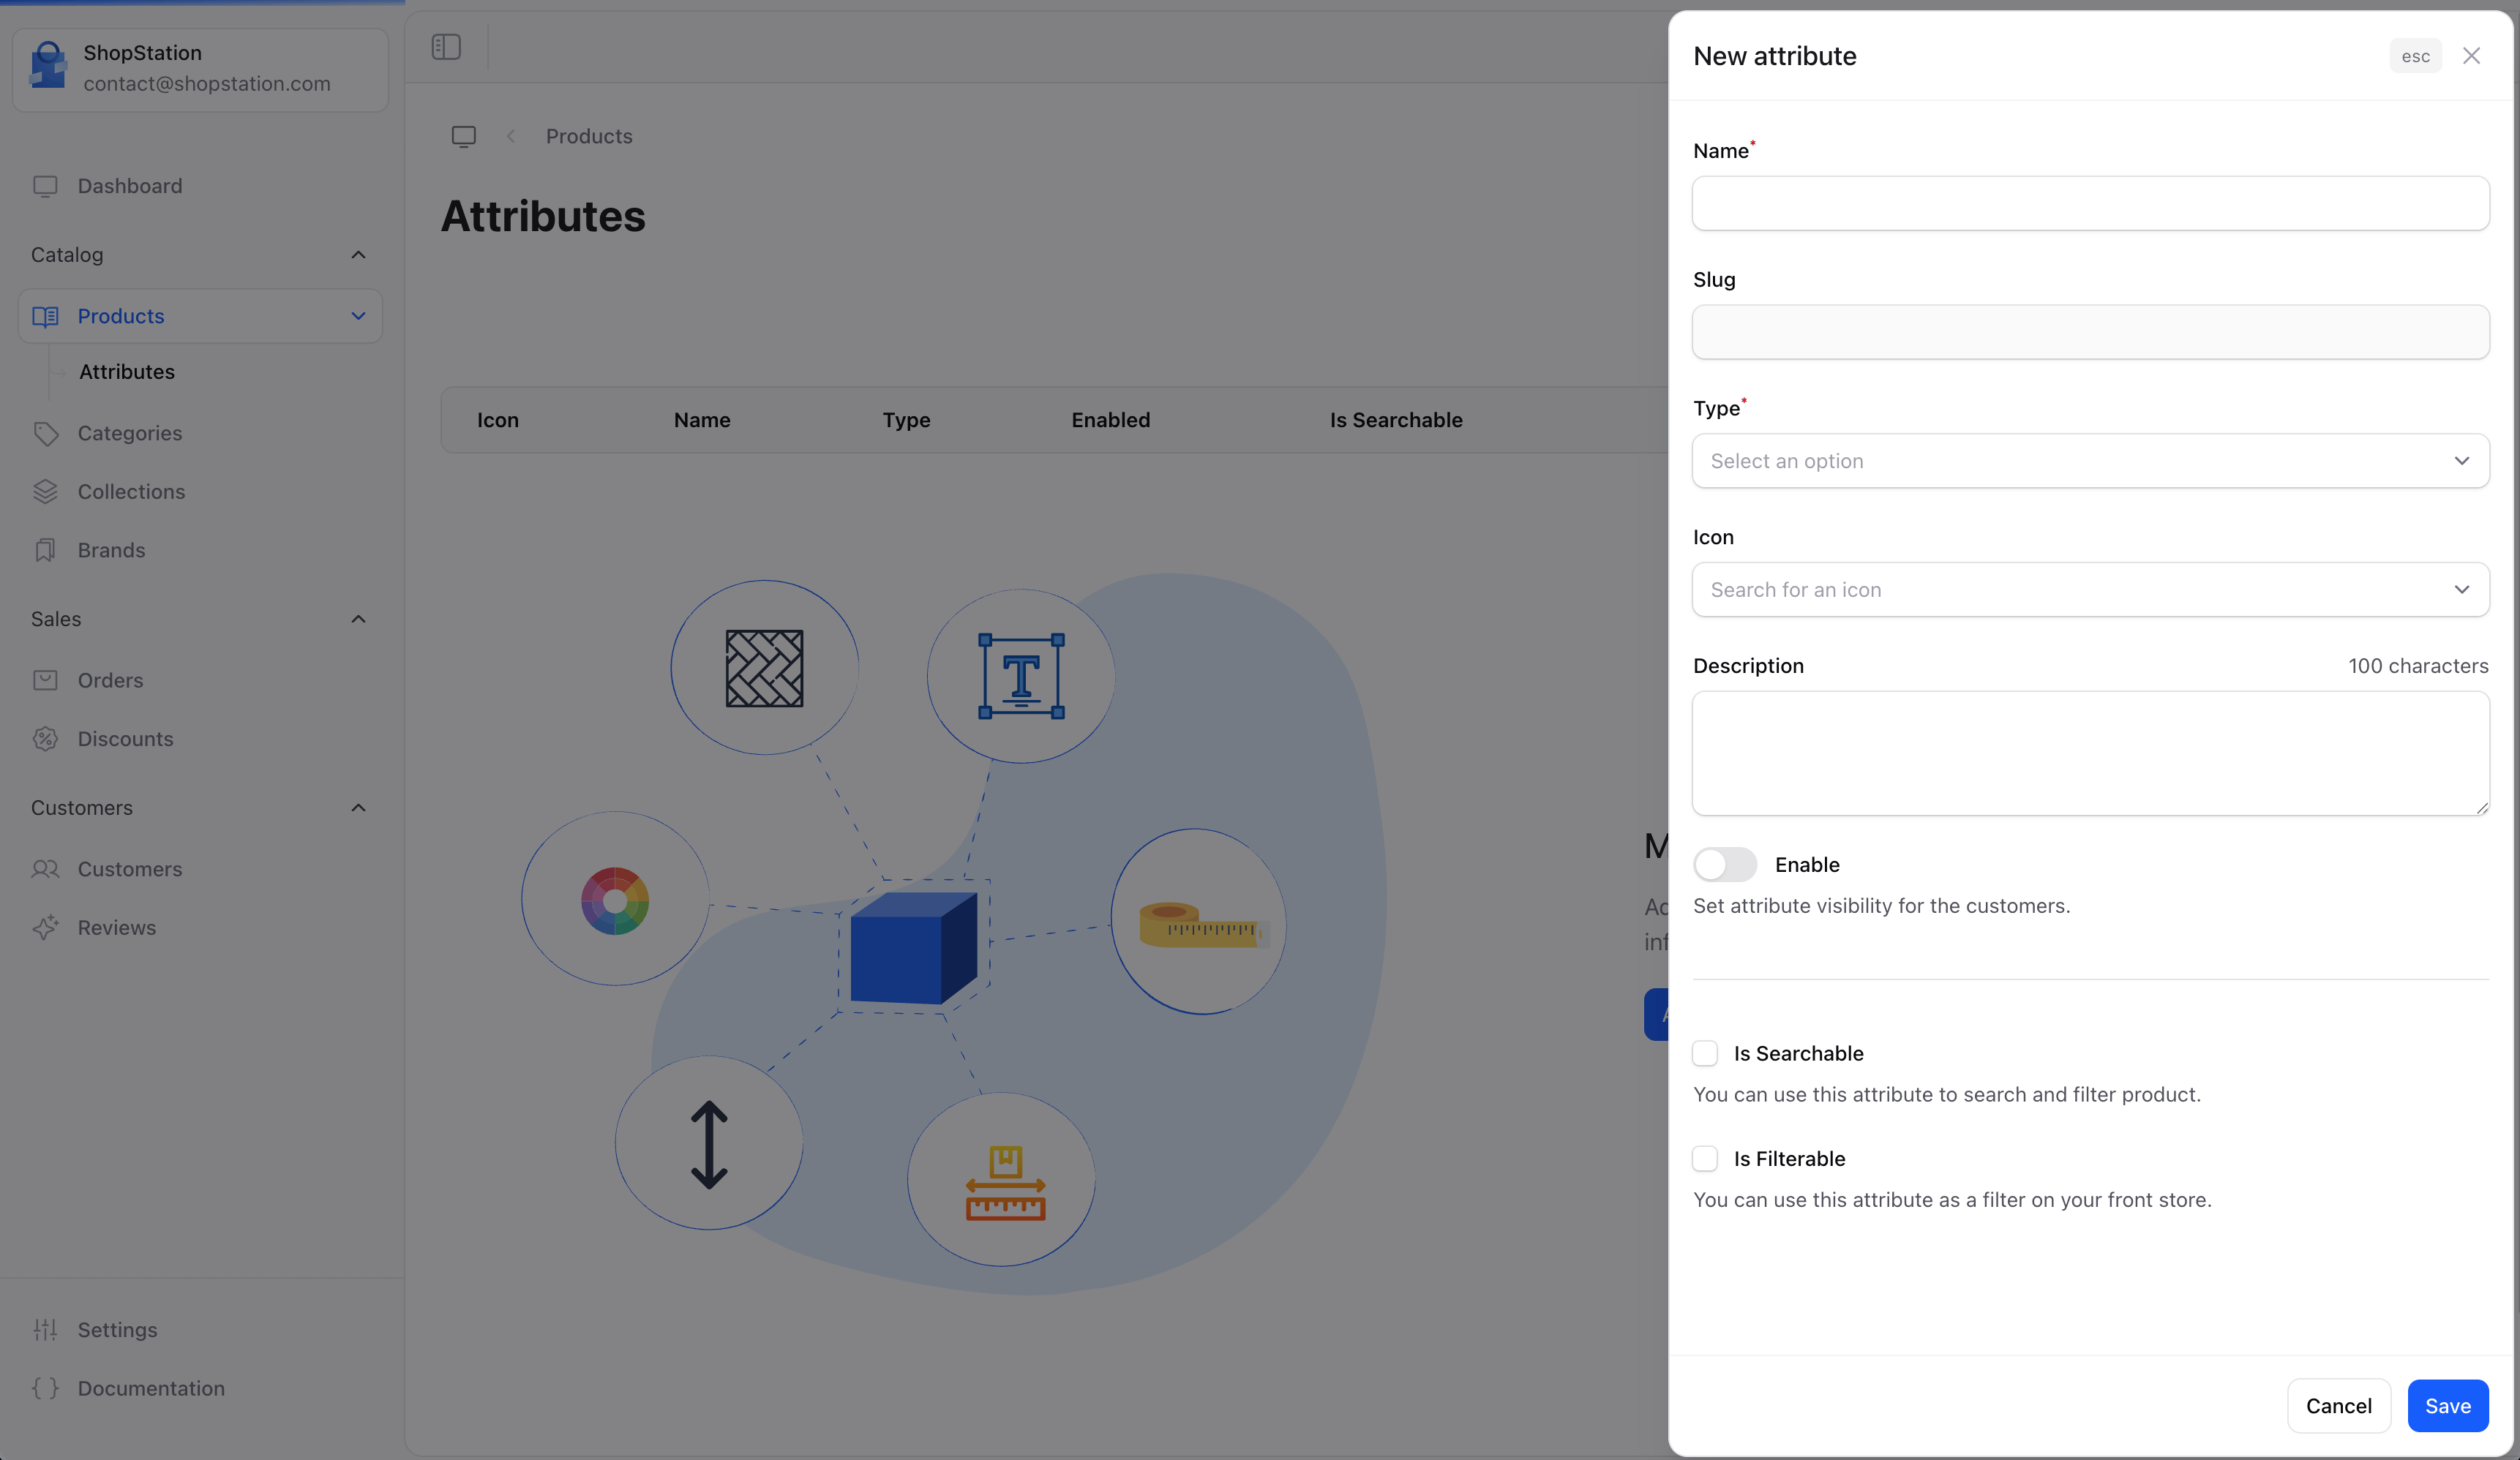Open the Icon search dropdown
Screen dimensions: 2520x1460
(x=2090, y=590)
